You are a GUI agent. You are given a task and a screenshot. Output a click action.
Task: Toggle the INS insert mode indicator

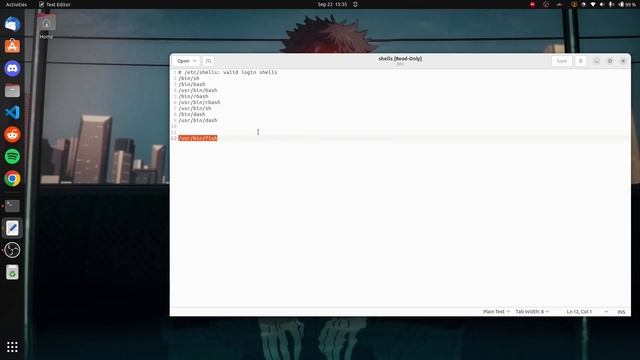click(621, 312)
